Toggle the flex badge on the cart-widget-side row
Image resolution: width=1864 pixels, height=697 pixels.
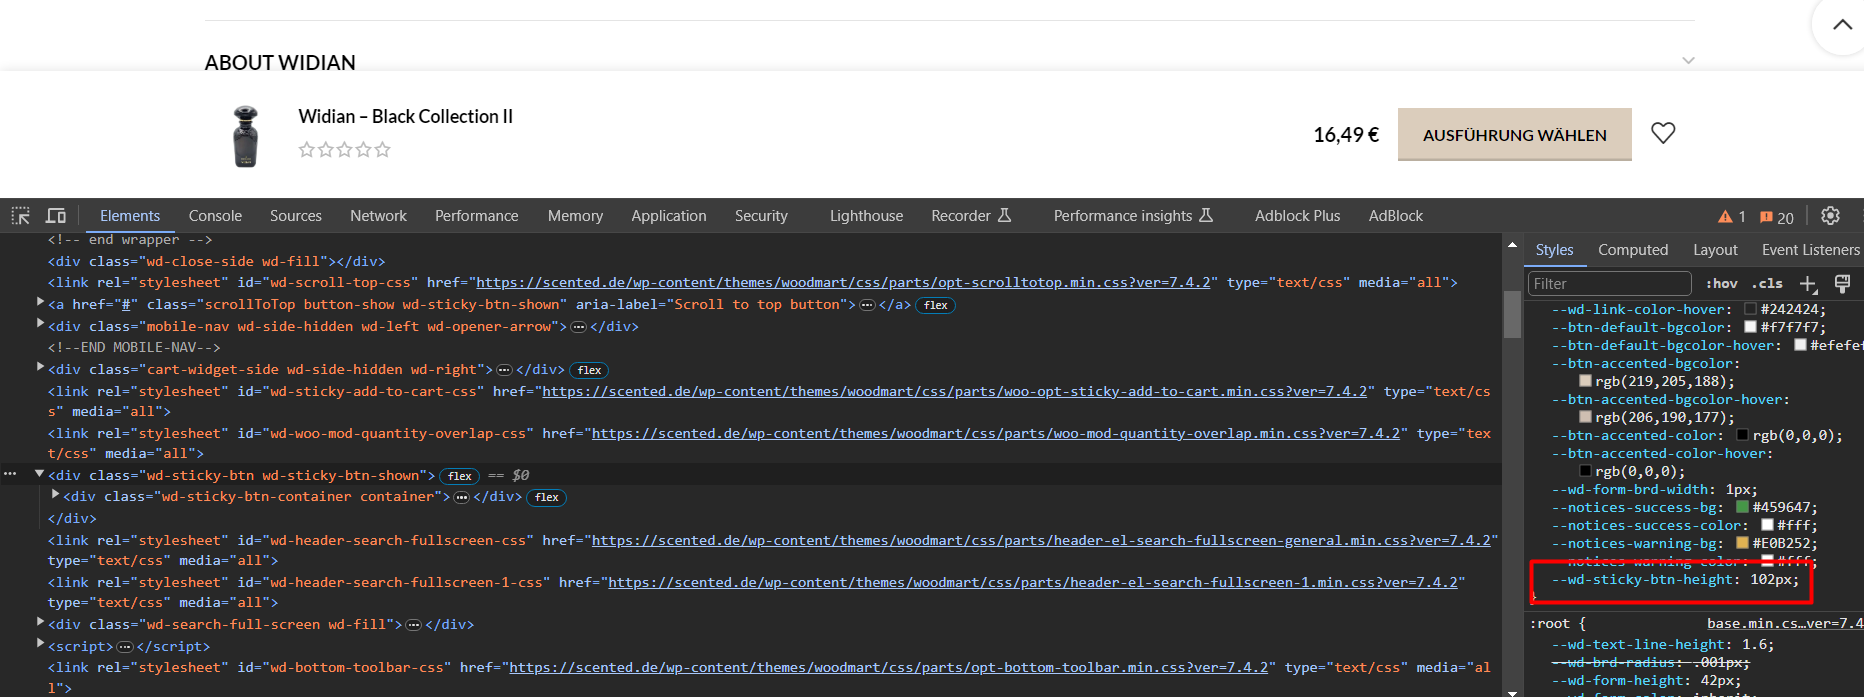(x=590, y=370)
